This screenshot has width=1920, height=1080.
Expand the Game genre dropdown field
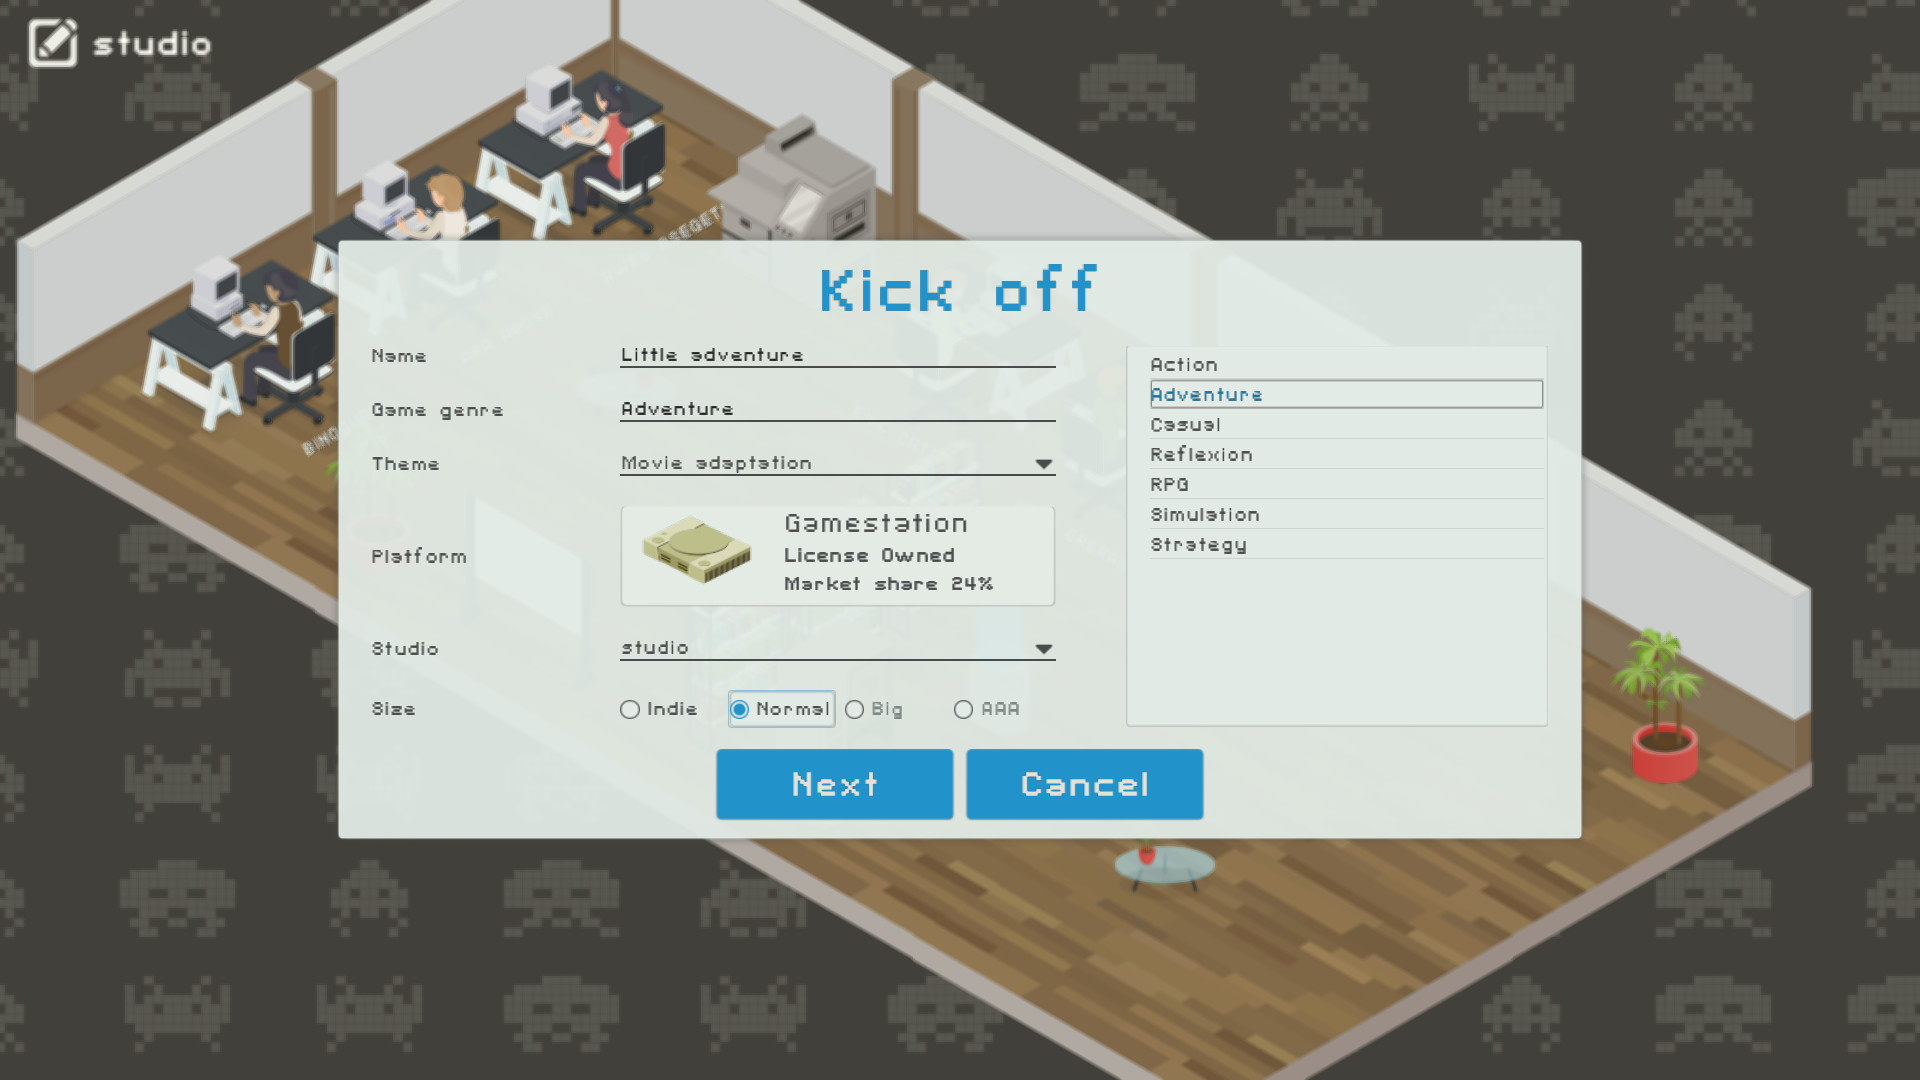coord(837,407)
